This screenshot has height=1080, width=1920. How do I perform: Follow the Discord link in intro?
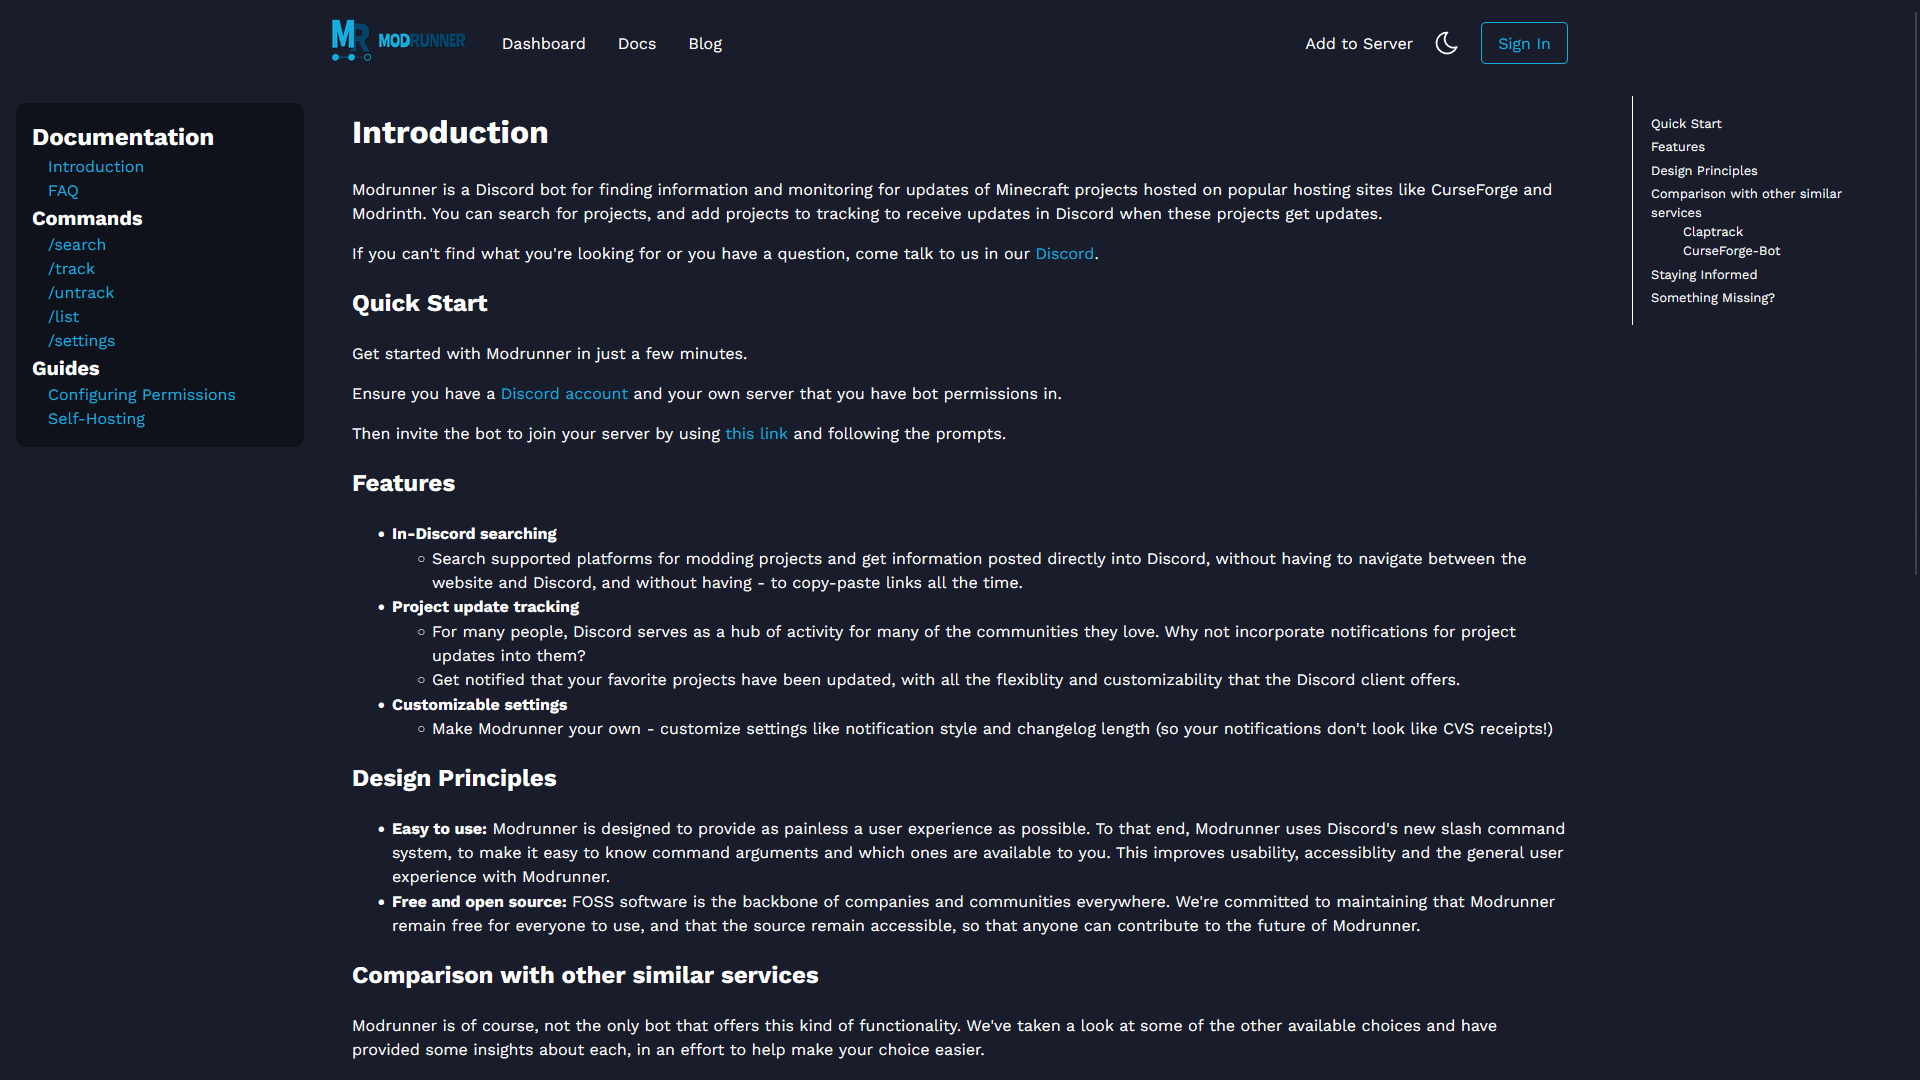click(1064, 254)
